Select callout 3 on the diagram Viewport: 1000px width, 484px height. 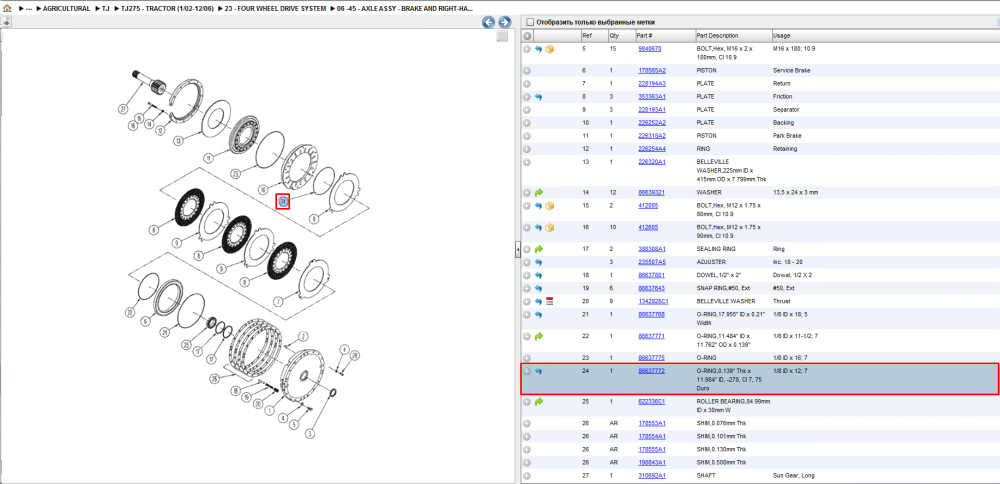311,433
